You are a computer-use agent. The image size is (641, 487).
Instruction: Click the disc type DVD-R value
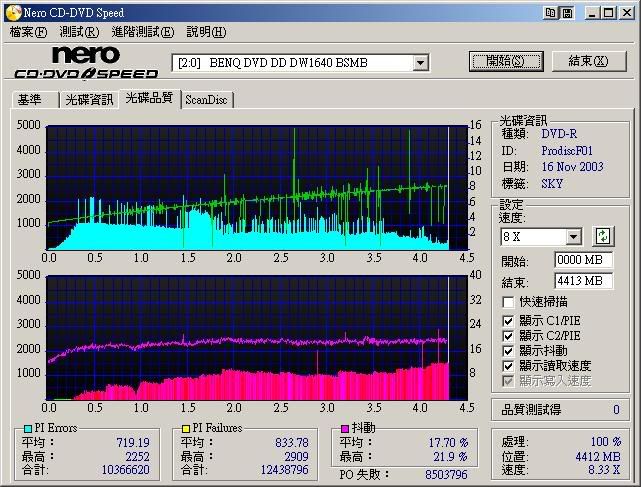point(559,134)
